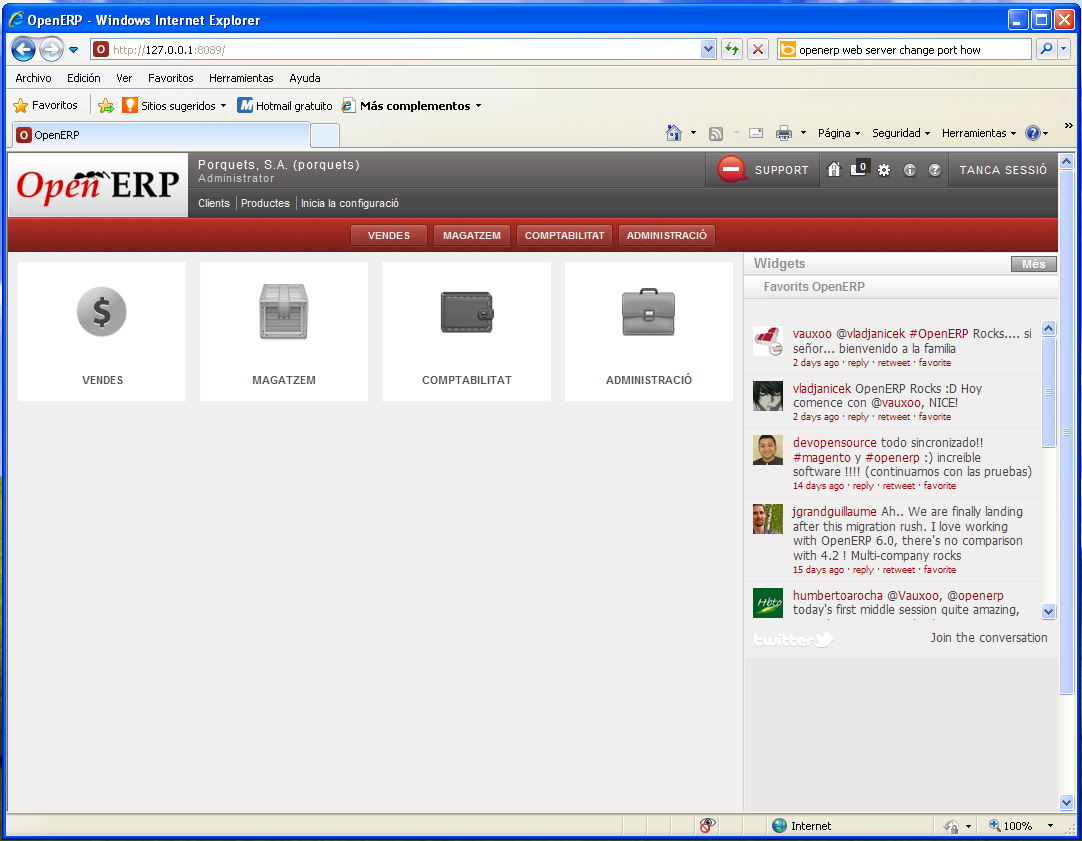Click the OpenERP home icon in header
Image resolution: width=1082 pixels, height=841 pixels.
(x=834, y=170)
